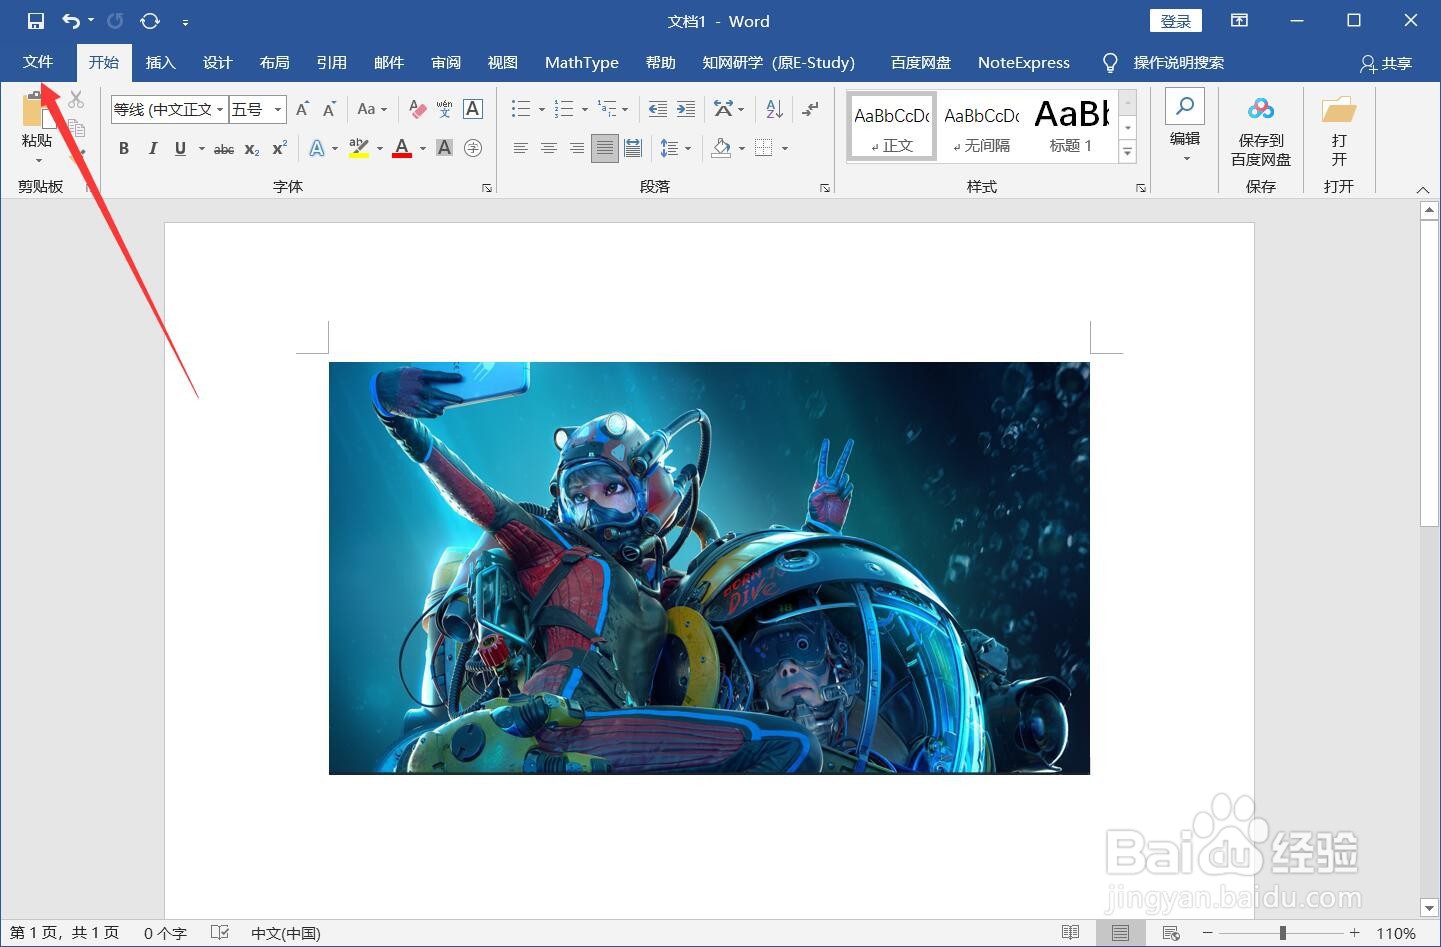Align text right
This screenshot has height=947, width=1441.
tap(576, 149)
